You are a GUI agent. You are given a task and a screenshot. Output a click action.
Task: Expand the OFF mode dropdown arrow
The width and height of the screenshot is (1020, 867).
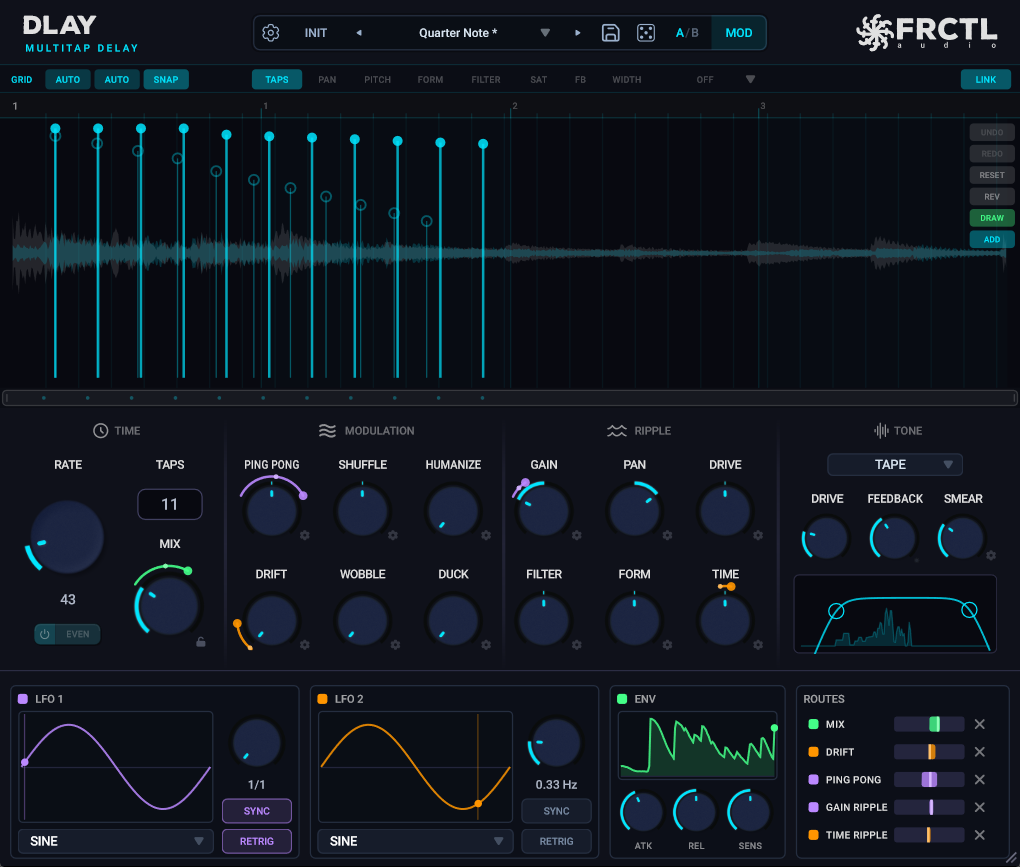(750, 79)
